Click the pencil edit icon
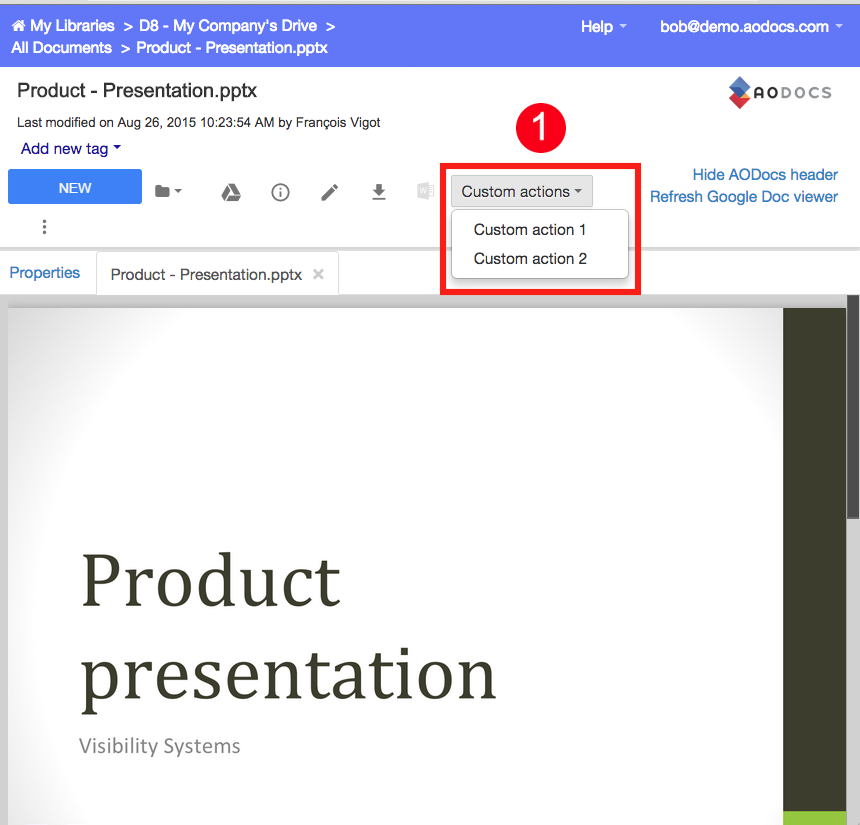The image size is (860, 825). [330, 193]
